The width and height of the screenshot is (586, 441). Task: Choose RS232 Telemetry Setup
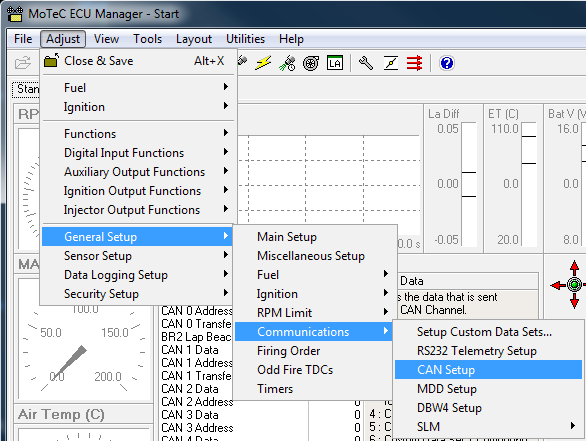[x=488, y=351]
